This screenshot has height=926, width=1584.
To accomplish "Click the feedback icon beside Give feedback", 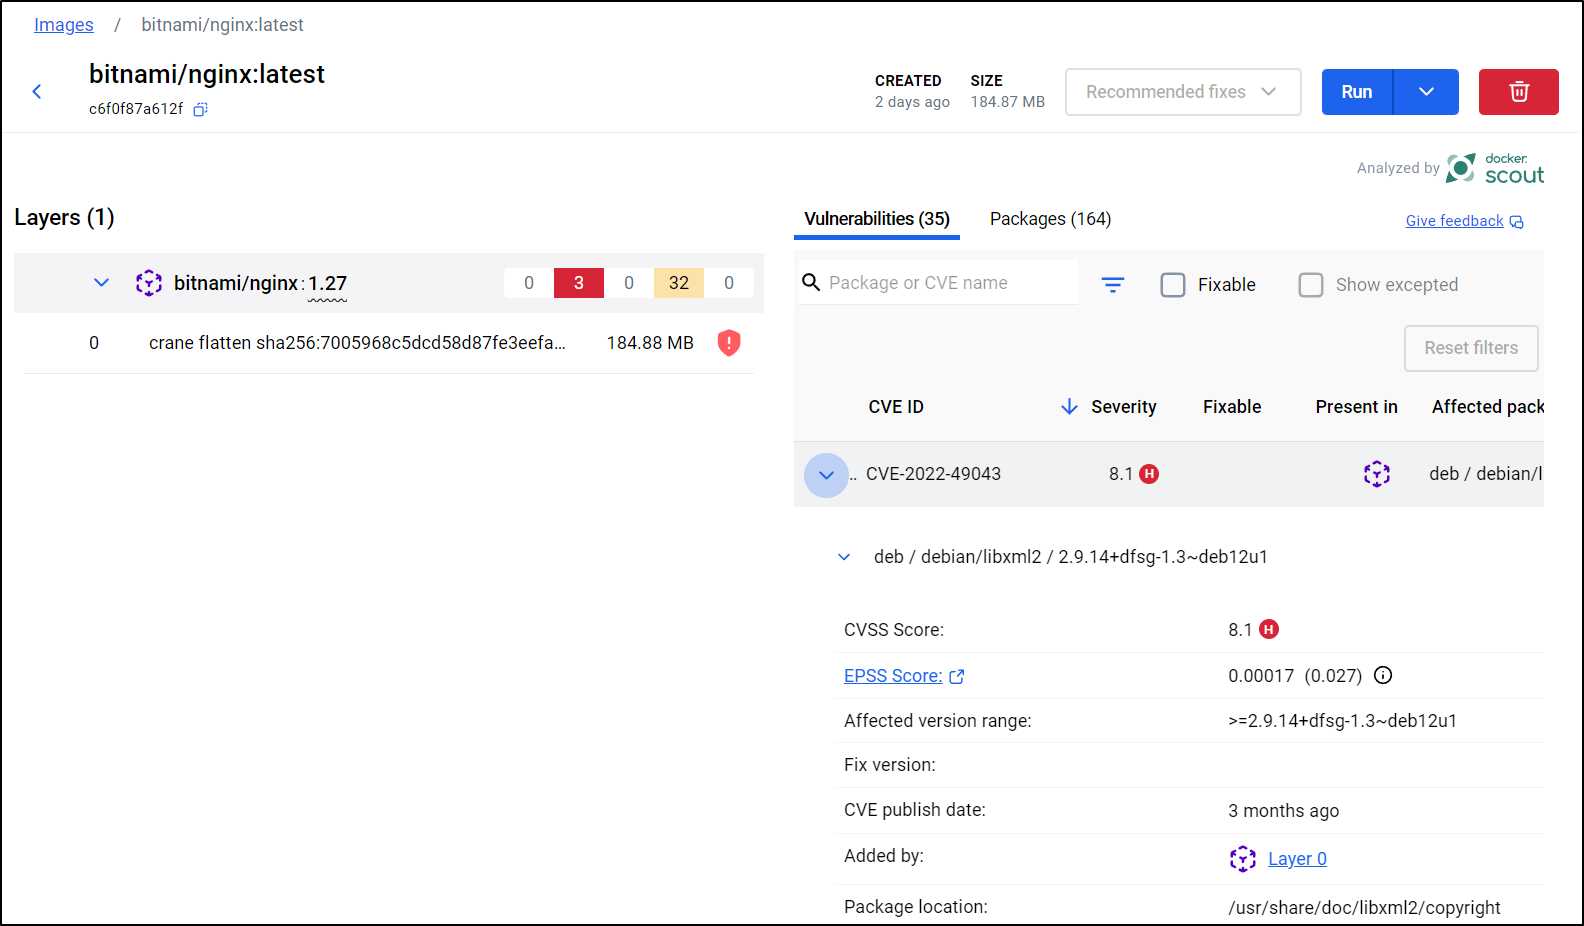I will (x=1517, y=222).
